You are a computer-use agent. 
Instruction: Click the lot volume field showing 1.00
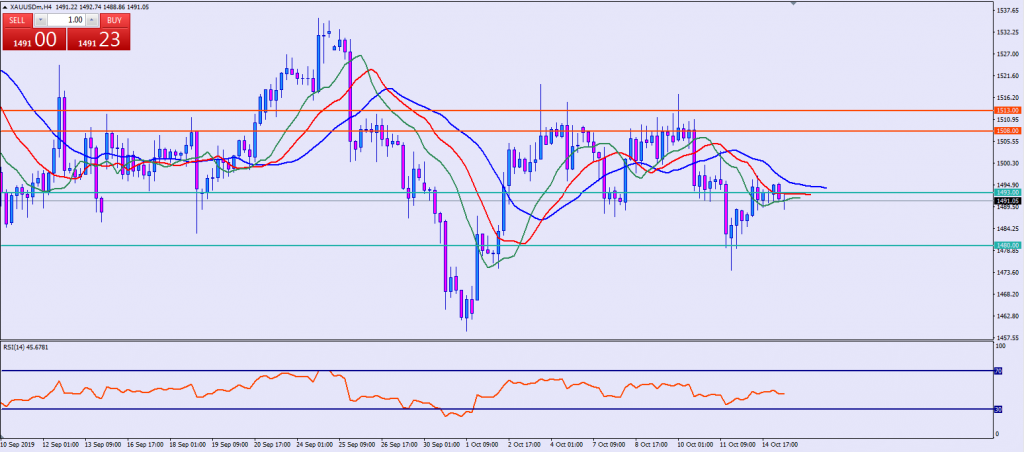point(66,20)
